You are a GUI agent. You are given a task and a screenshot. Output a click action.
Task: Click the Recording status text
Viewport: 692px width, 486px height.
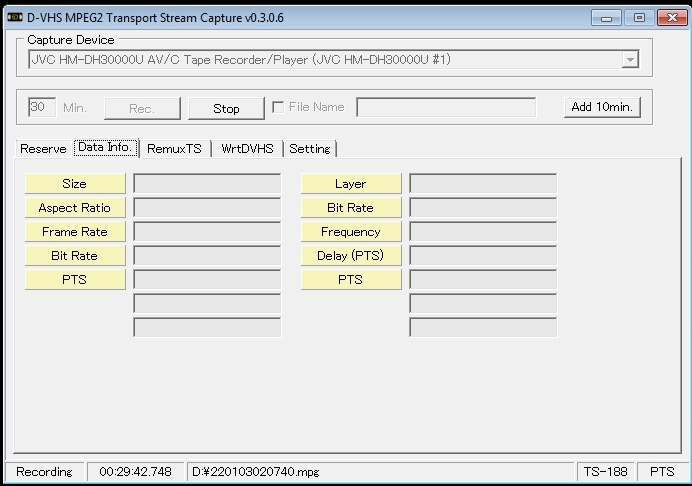[x=44, y=472]
